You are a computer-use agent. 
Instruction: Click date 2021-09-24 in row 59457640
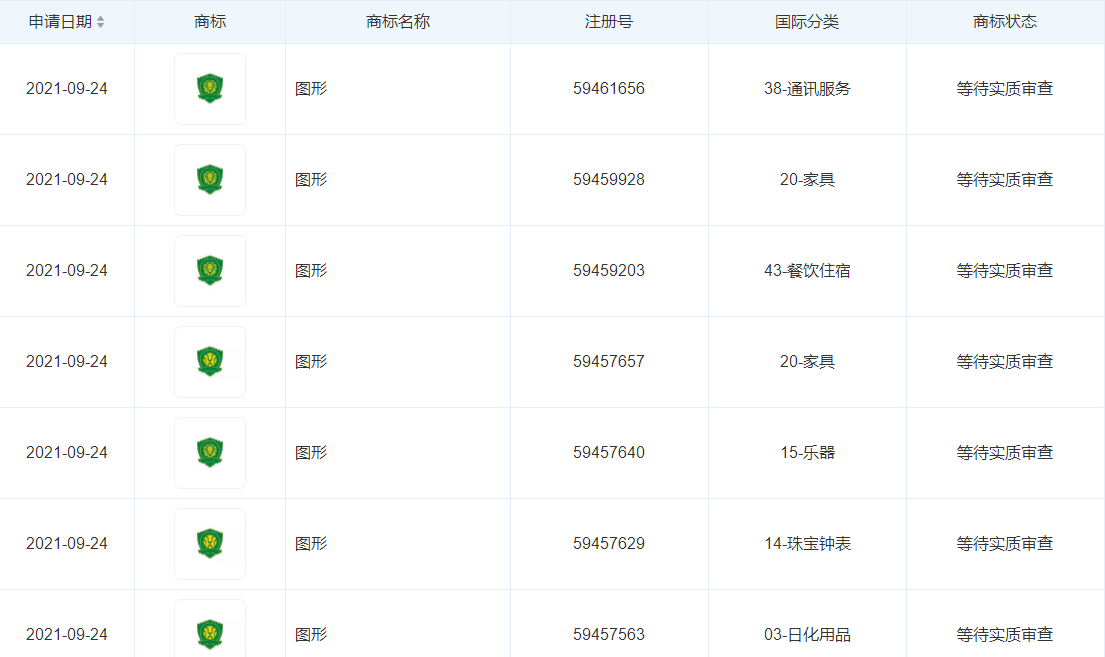tap(67, 453)
